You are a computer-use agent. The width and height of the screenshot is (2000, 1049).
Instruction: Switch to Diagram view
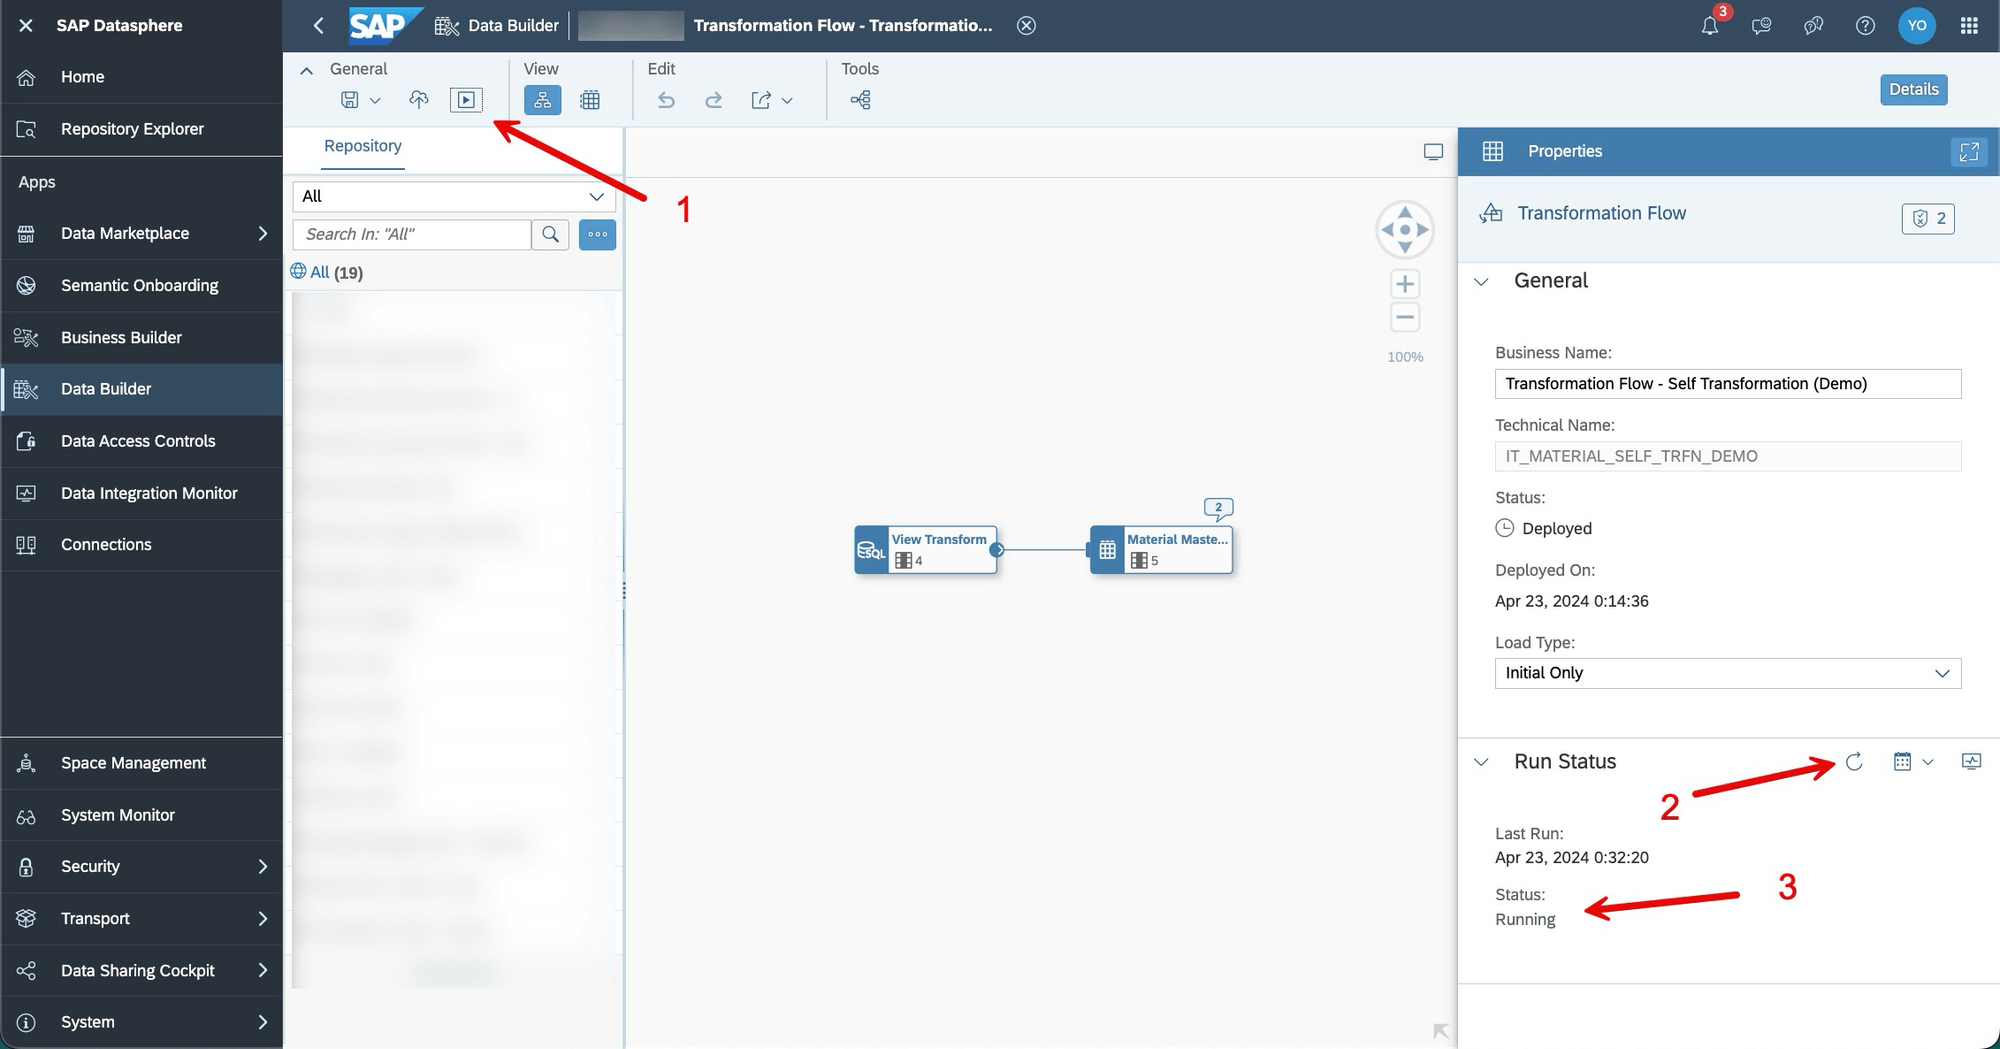pyautogui.click(x=543, y=100)
